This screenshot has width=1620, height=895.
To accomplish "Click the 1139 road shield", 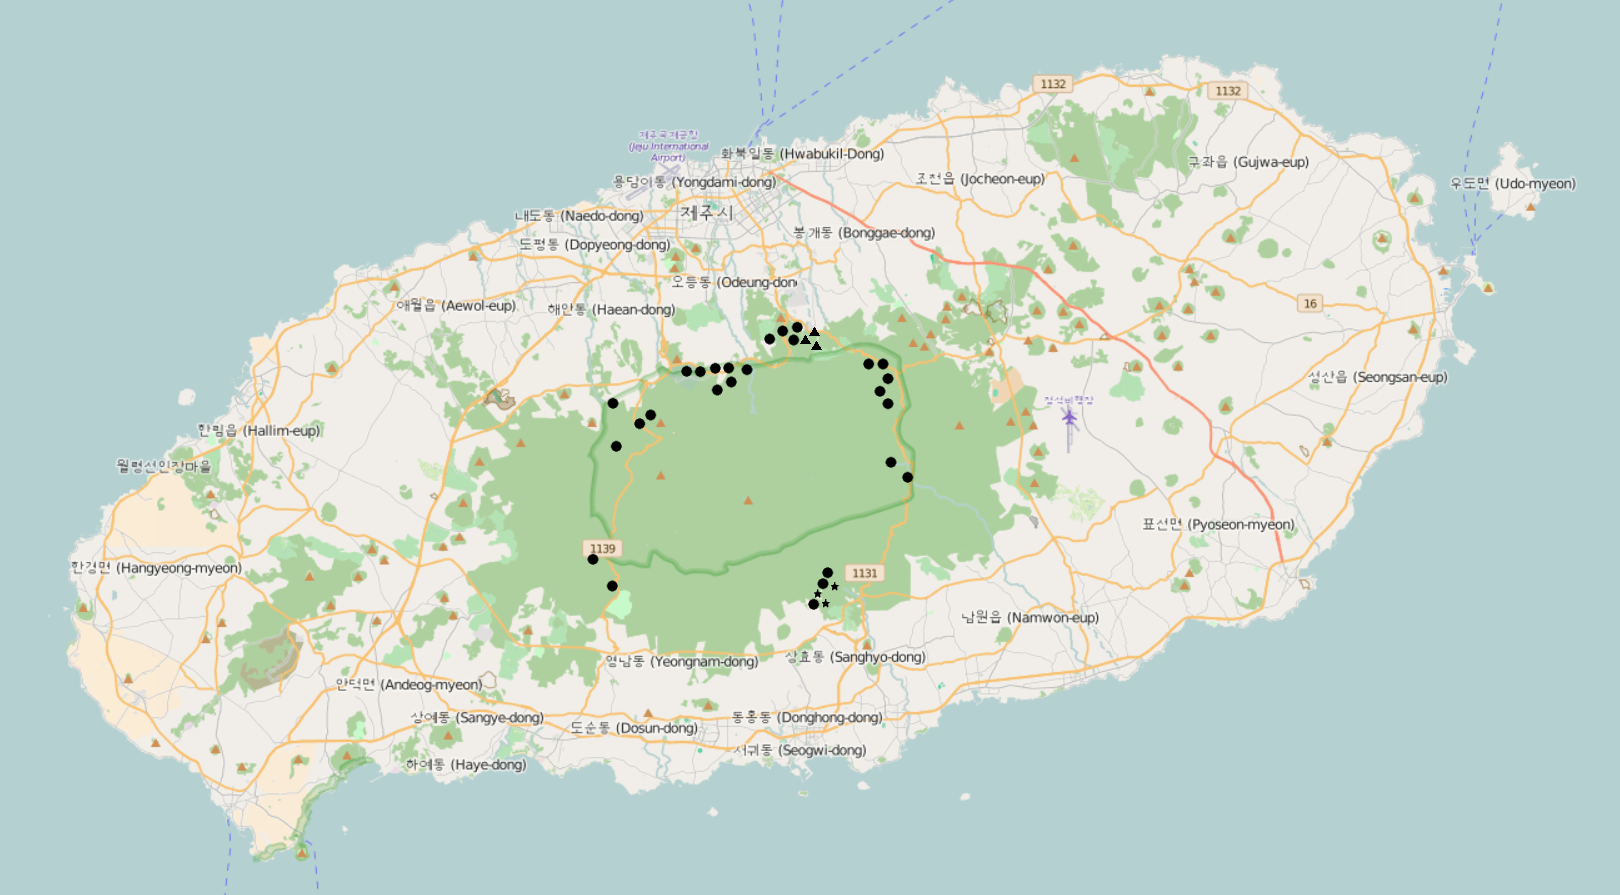I will click(x=602, y=548).
